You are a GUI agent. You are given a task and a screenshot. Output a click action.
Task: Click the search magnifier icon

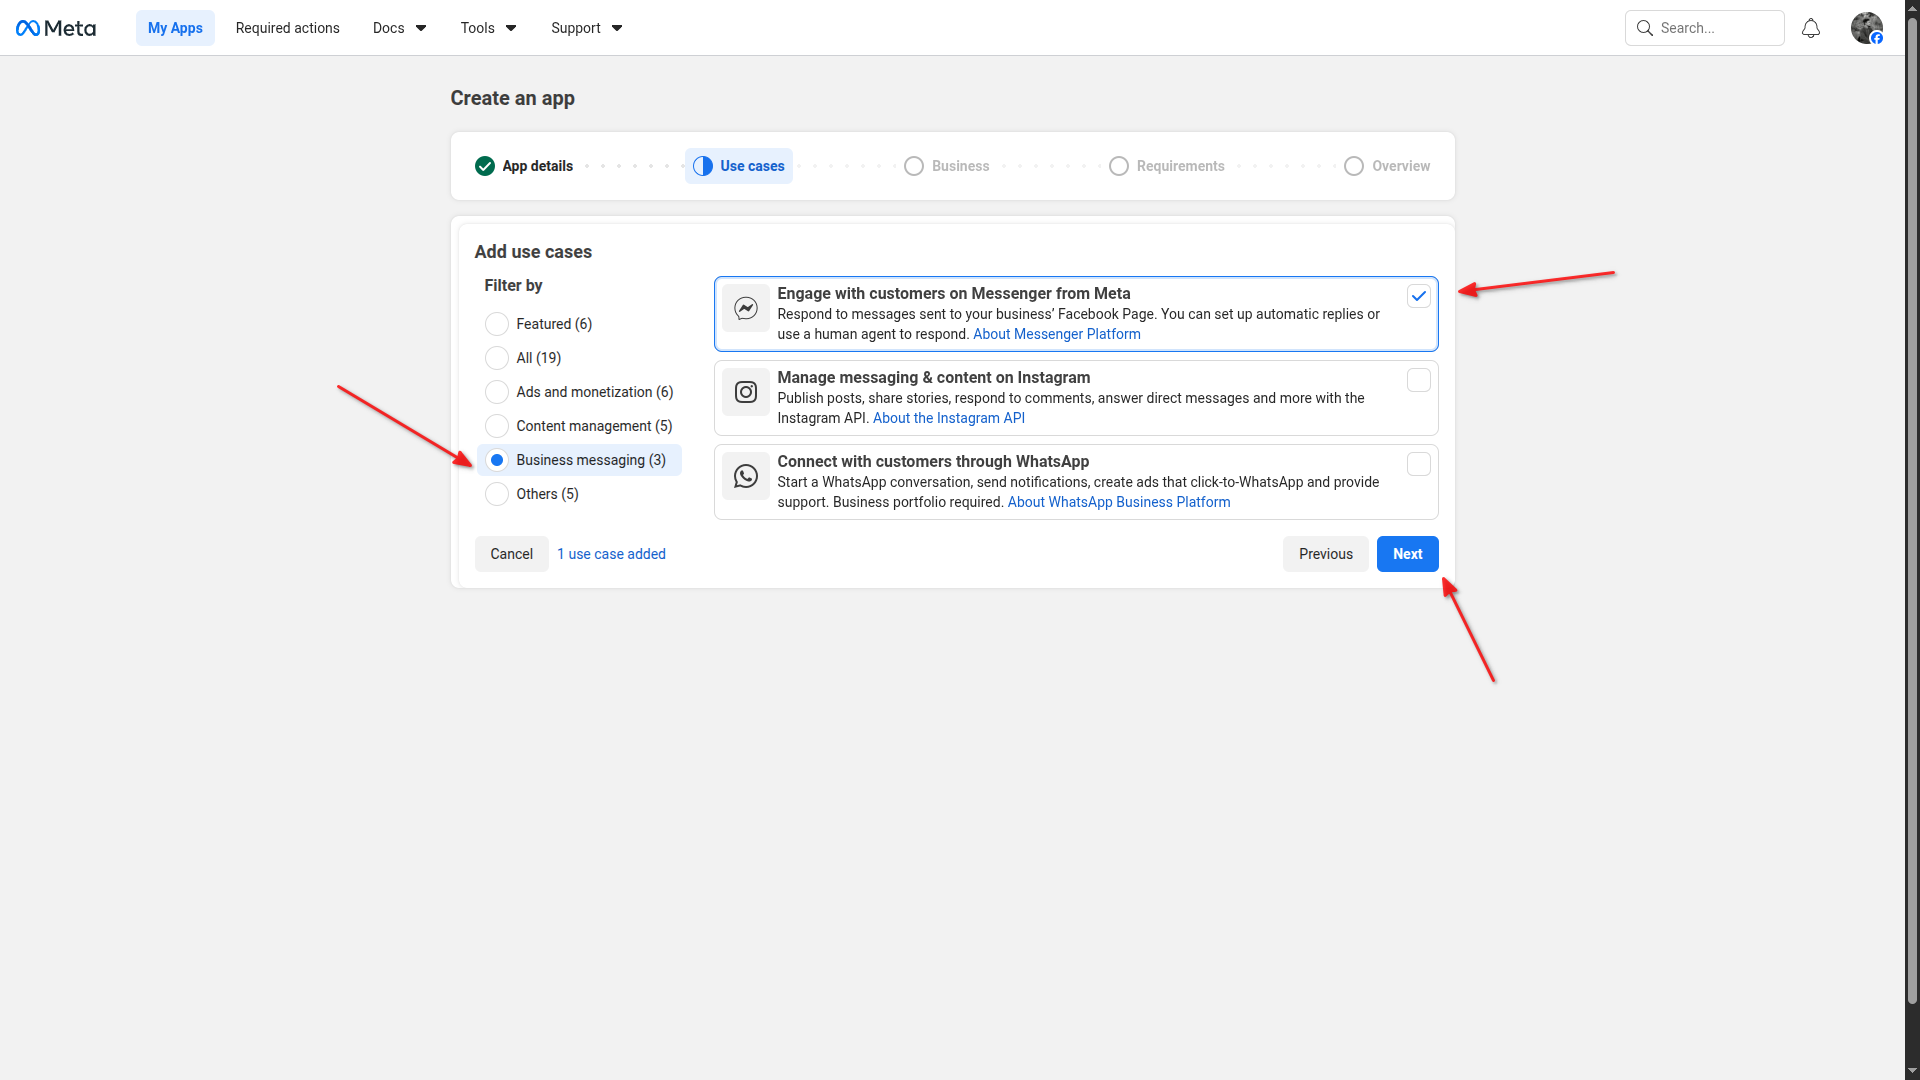1645,28
